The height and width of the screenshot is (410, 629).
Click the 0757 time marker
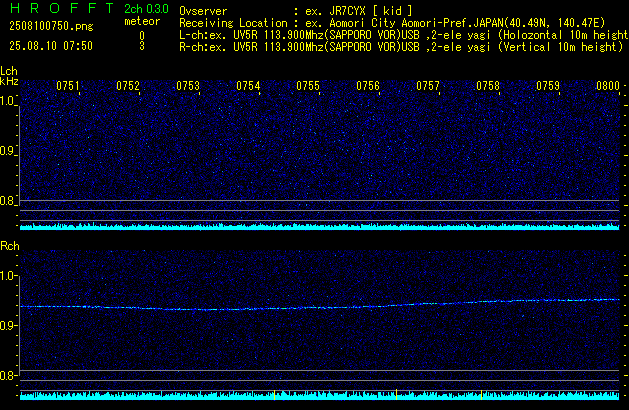428,86
